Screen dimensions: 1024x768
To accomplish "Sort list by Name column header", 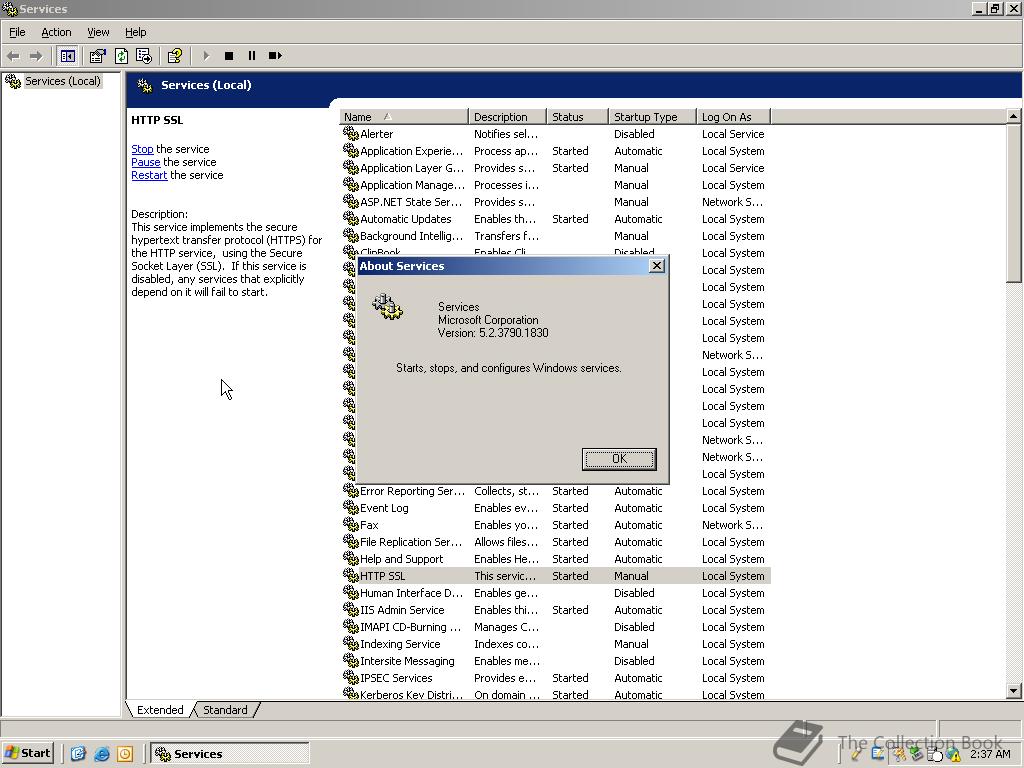I will tap(404, 117).
